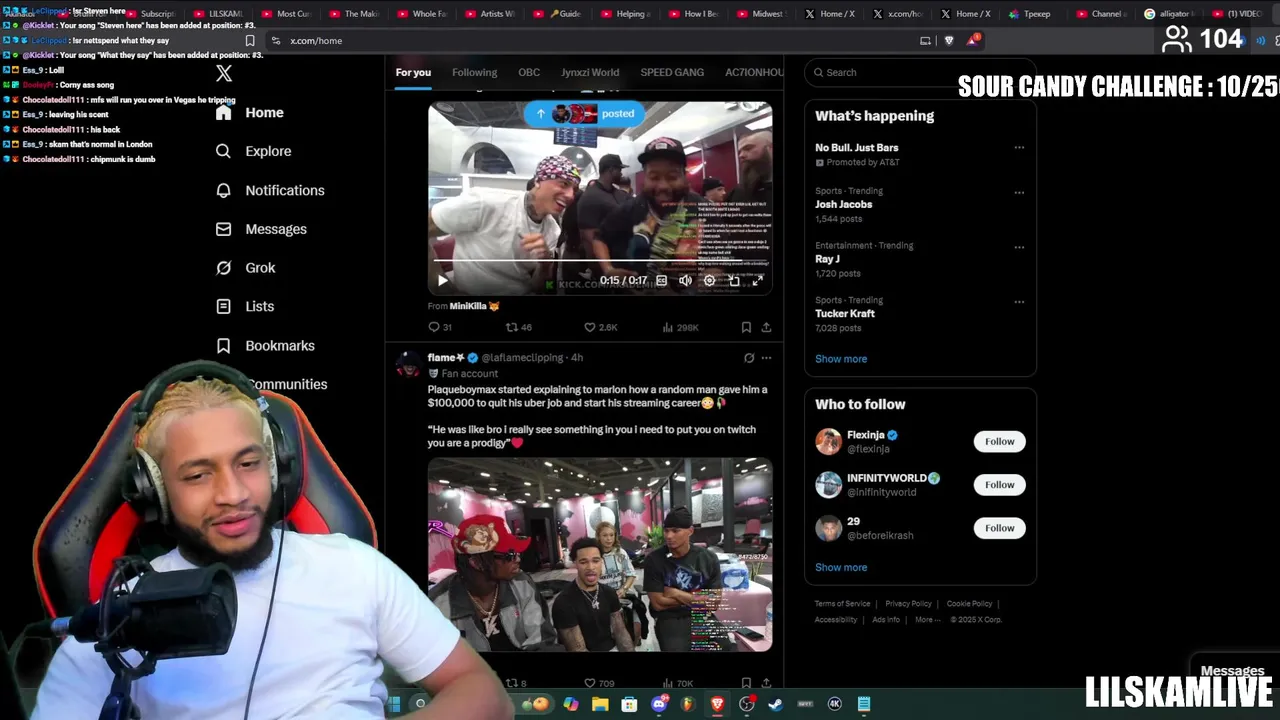Like the post with 2.6K likes
Image resolution: width=1280 pixels, height=720 pixels.
(x=600, y=327)
